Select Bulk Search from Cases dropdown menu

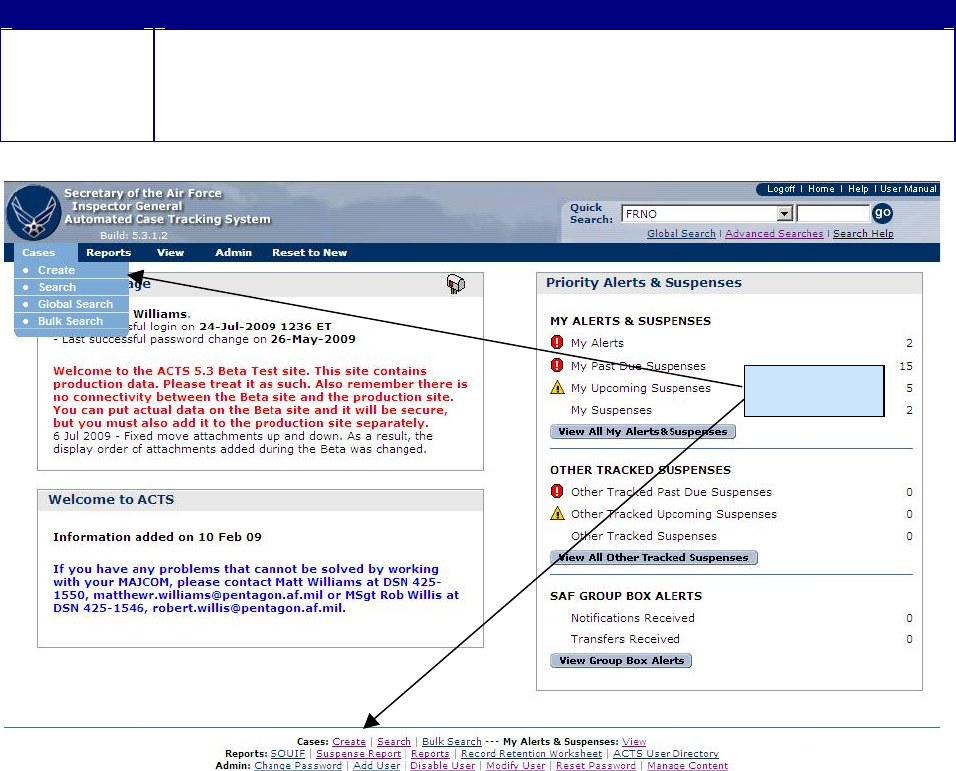click(70, 321)
